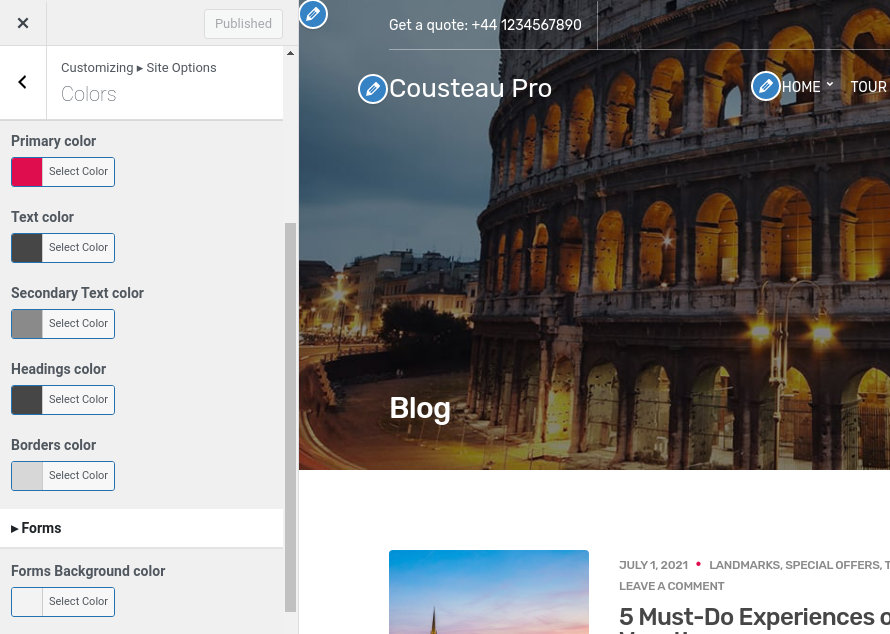Click Select Color under Secondary Text color
Image resolution: width=890 pixels, height=634 pixels.
pyautogui.click(x=78, y=324)
